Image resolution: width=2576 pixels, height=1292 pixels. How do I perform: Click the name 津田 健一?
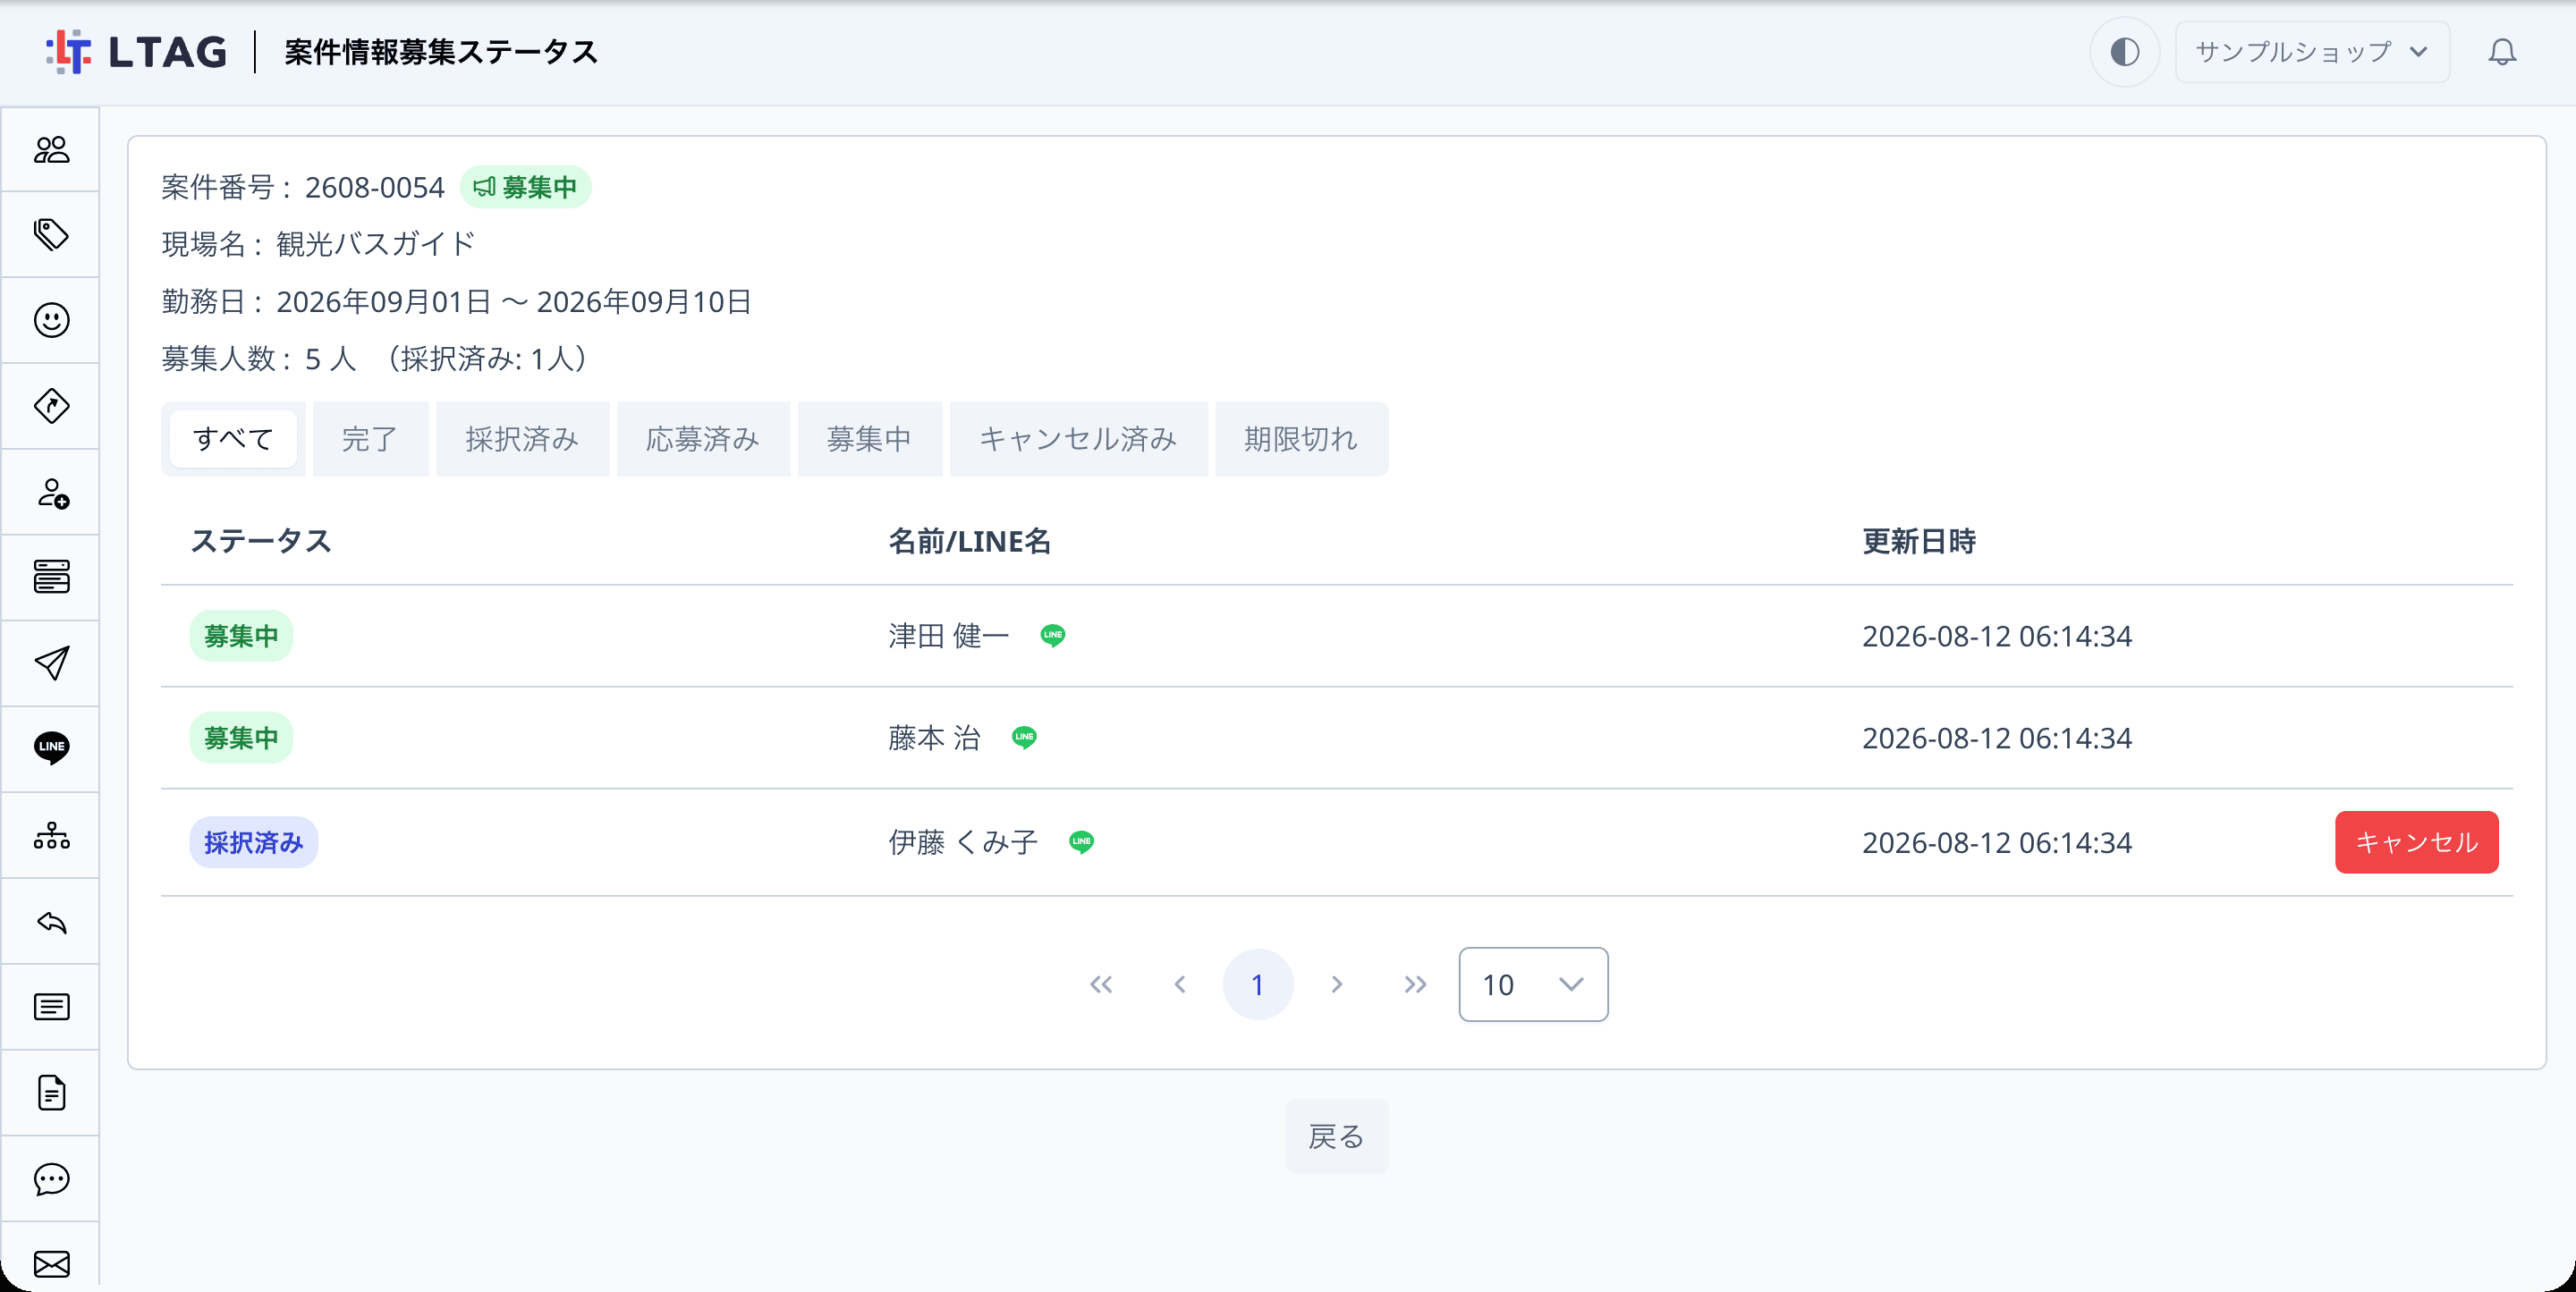click(949, 636)
